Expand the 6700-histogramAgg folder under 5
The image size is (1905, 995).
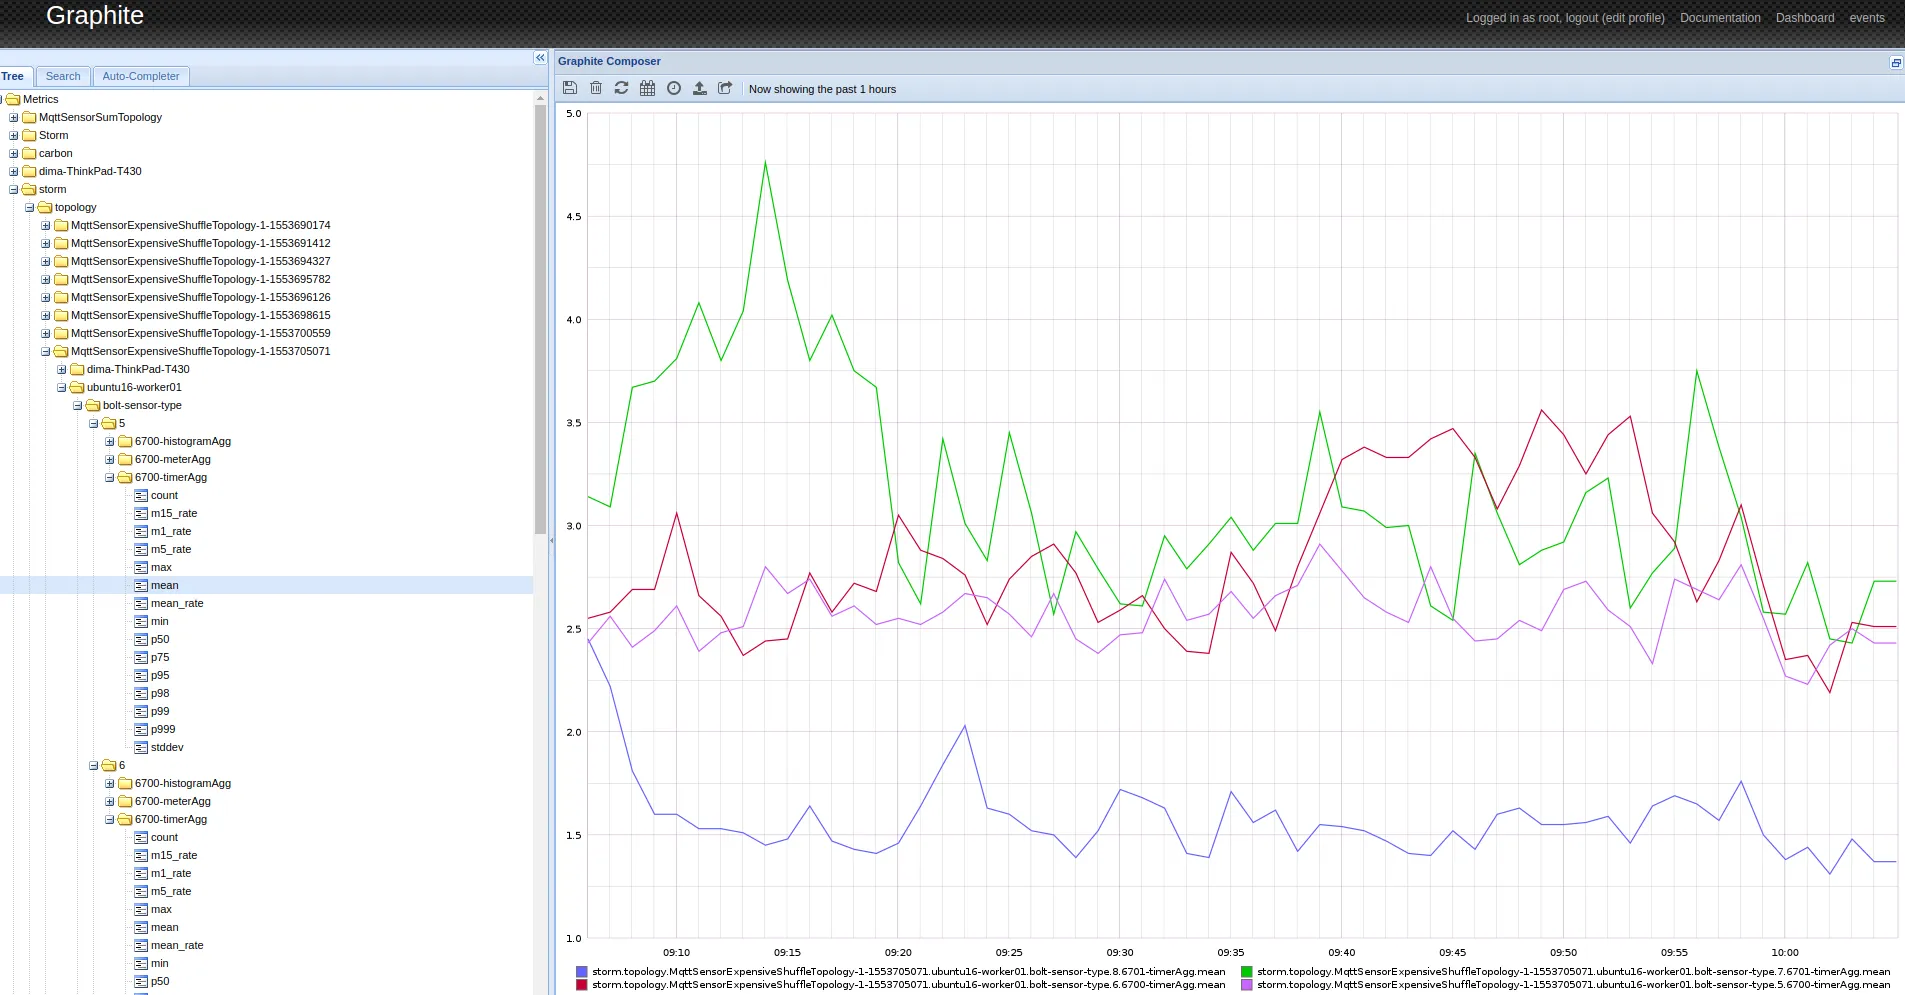coord(110,441)
